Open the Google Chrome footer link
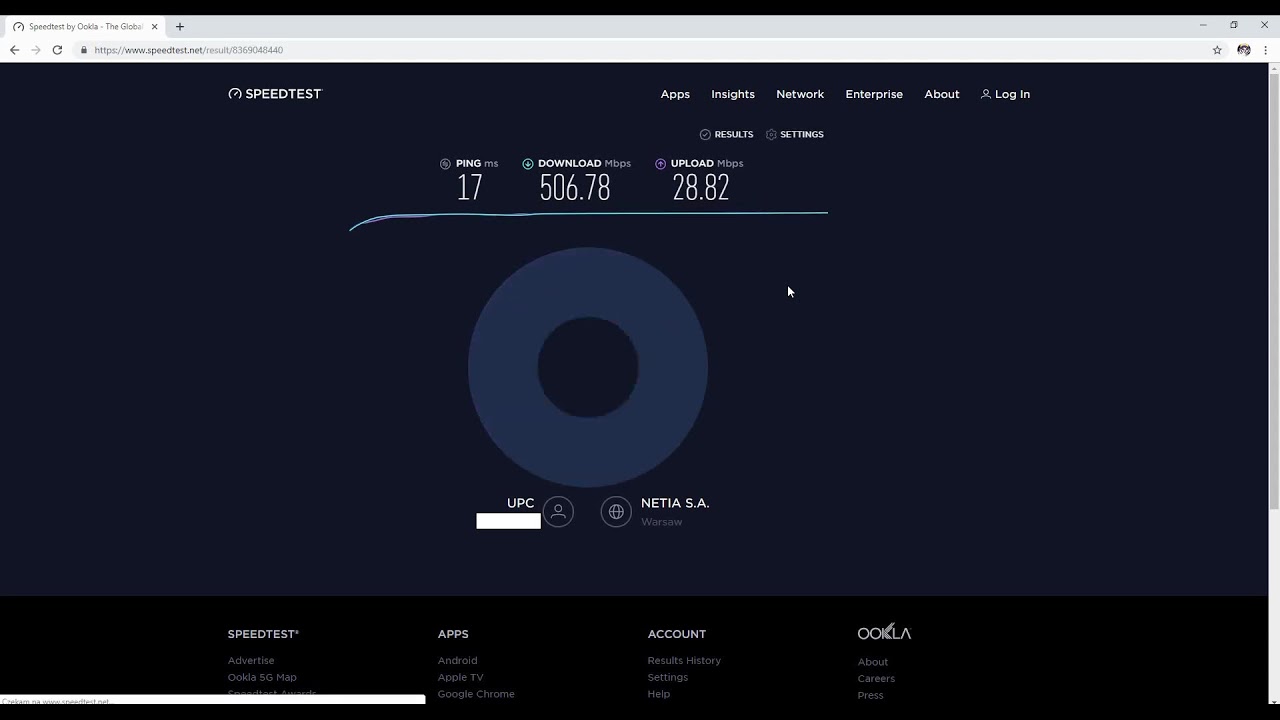 [x=476, y=694]
